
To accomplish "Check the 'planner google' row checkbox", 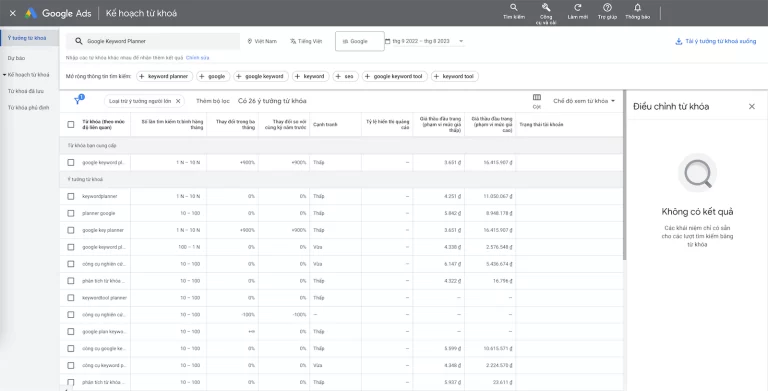I will (x=71, y=213).
